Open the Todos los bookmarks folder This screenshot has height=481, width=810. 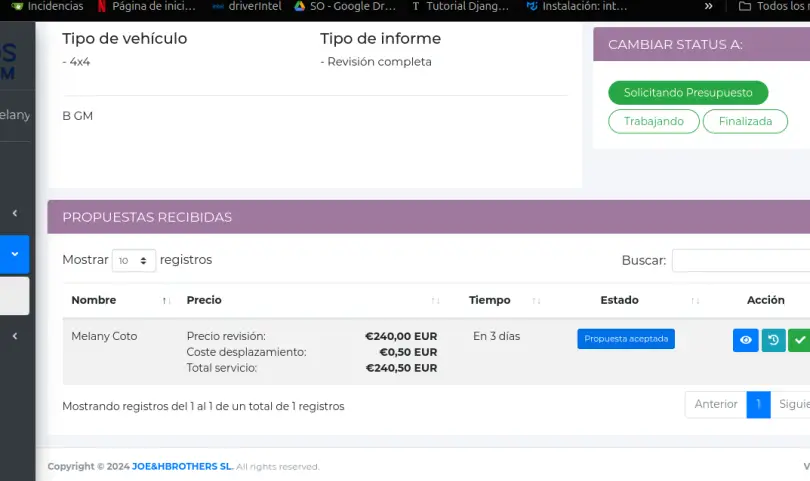click(x=774, y=6)
